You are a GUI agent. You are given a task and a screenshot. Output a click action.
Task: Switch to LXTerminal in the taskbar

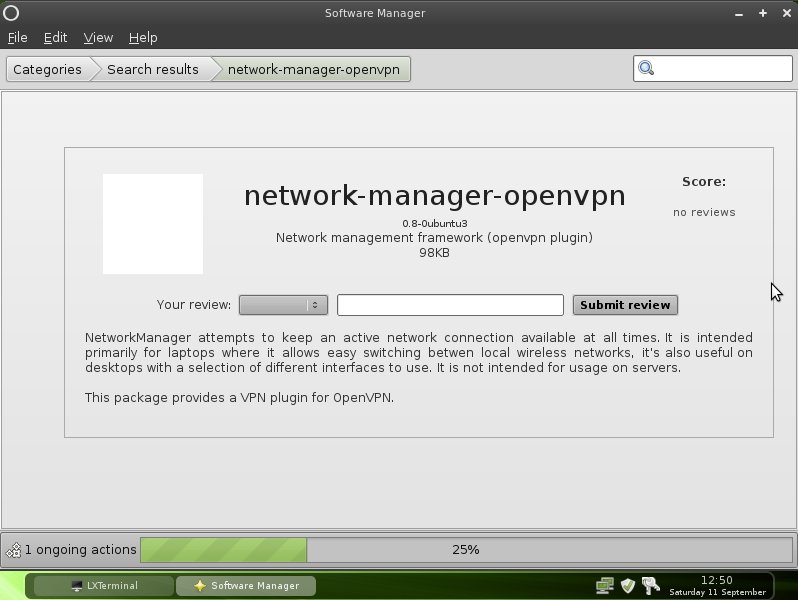(x=104, y=586)
